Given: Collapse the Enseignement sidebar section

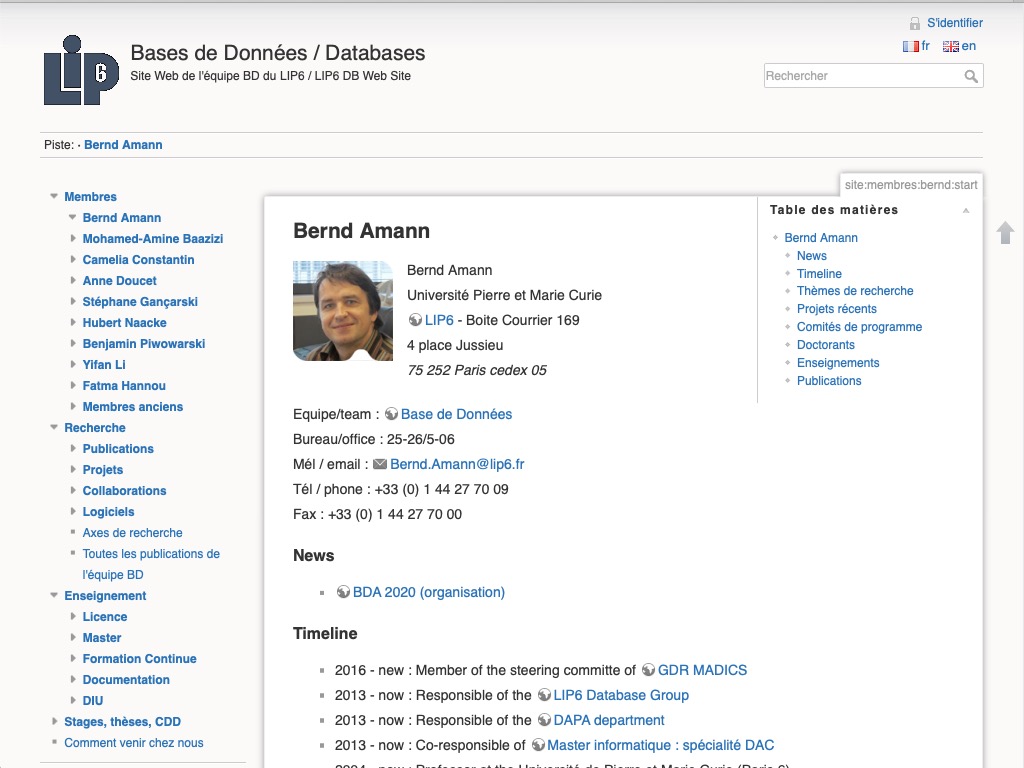Looking at the screenshot, I should [x=54, y=596].
